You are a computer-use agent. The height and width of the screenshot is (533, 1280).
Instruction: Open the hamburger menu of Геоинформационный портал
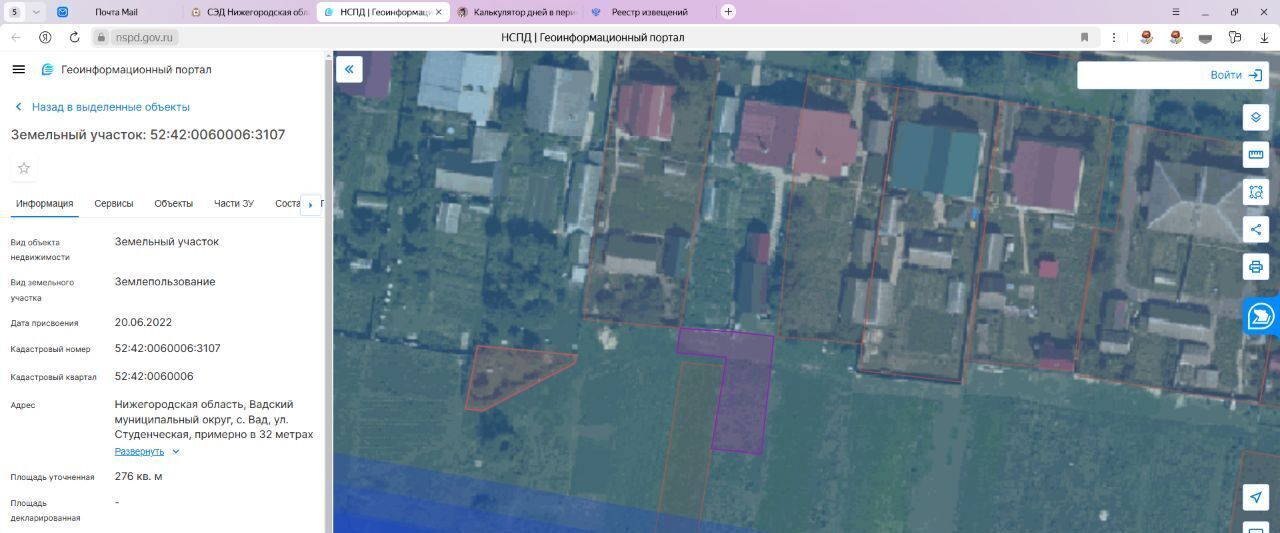18,69
